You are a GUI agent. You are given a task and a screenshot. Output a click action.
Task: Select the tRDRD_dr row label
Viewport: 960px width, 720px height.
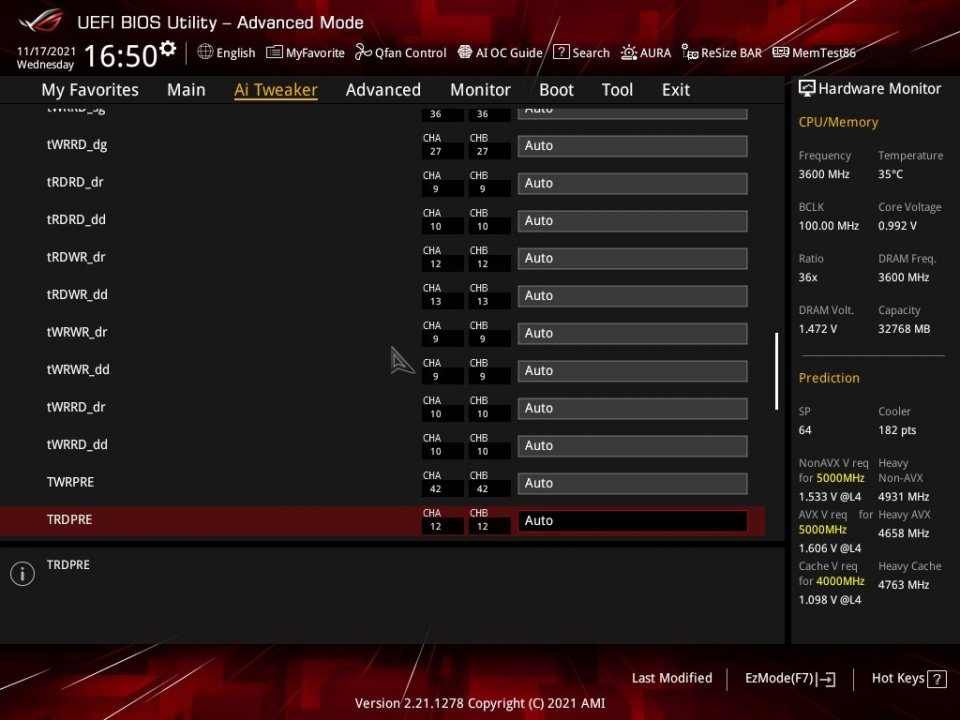tap(75, 182)
